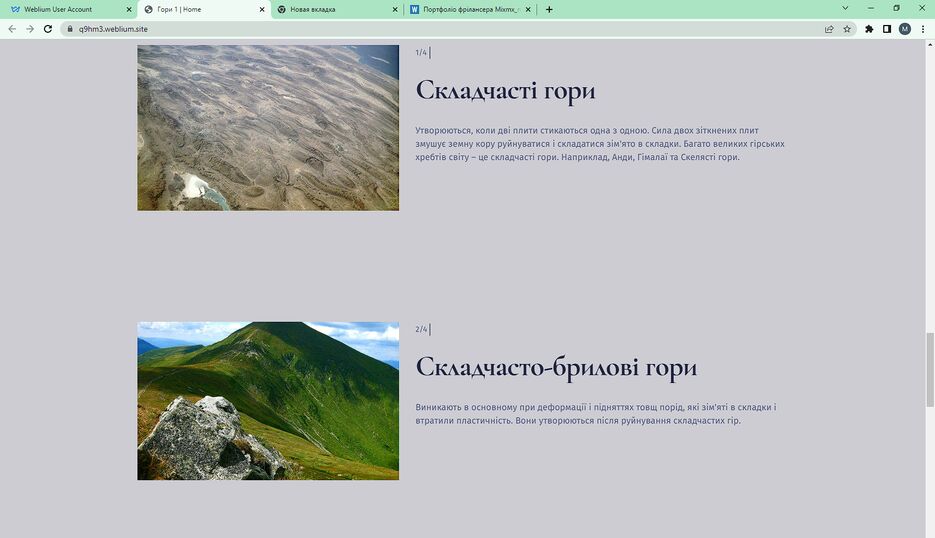Switch to Портфоліо фрілансера tab
The width and height of the screenshot is (935, 538).
point(468,9)
